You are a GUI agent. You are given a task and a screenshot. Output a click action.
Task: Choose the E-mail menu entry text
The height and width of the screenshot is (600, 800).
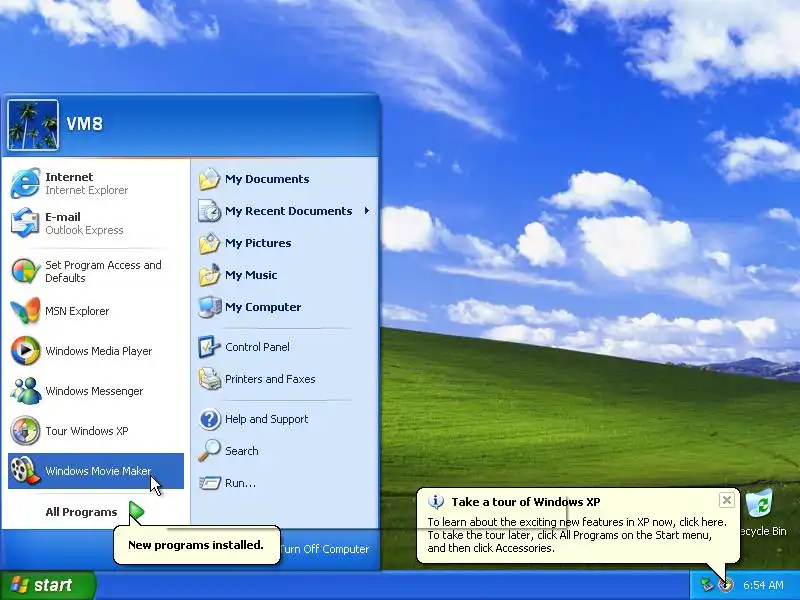(63, 217)
